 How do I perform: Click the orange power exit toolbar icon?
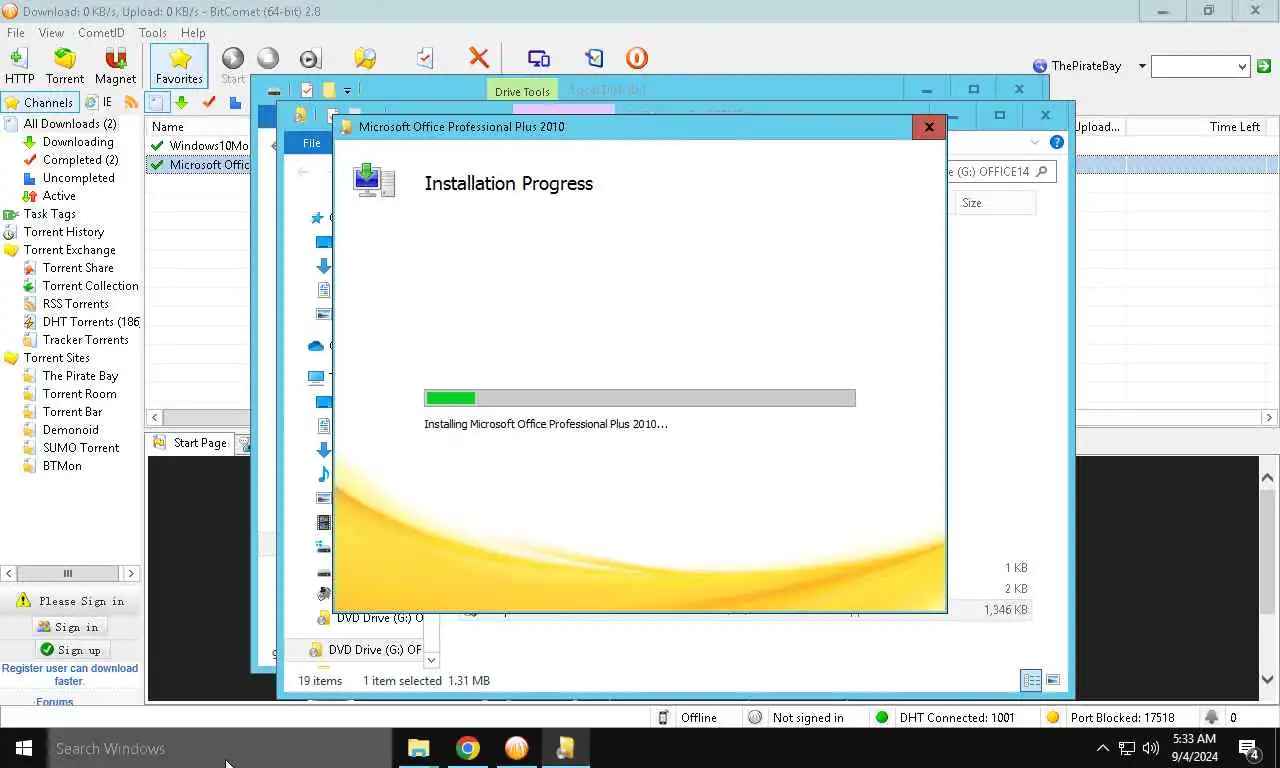pyautogui.click(x=636, y=59)
